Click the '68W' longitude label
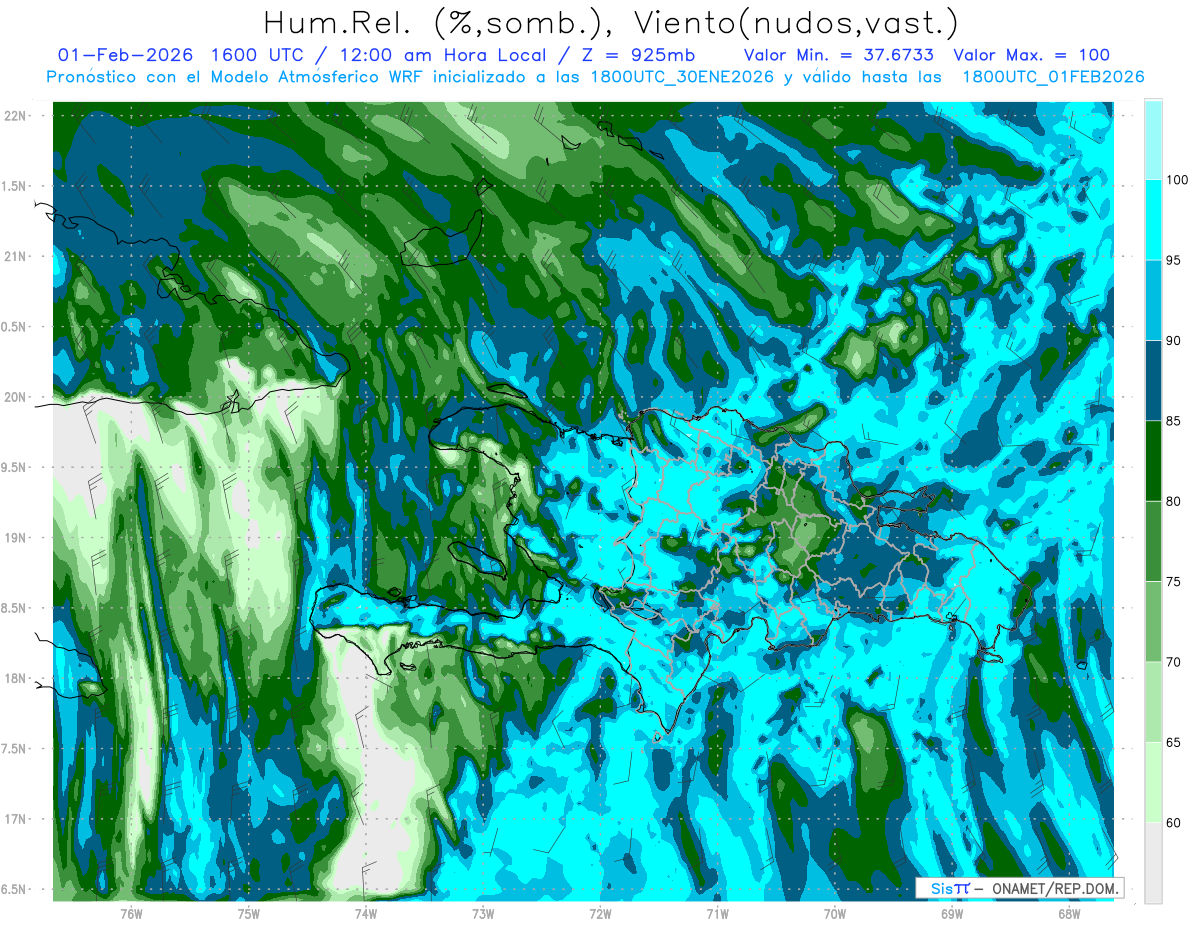 click(1069, 913)
